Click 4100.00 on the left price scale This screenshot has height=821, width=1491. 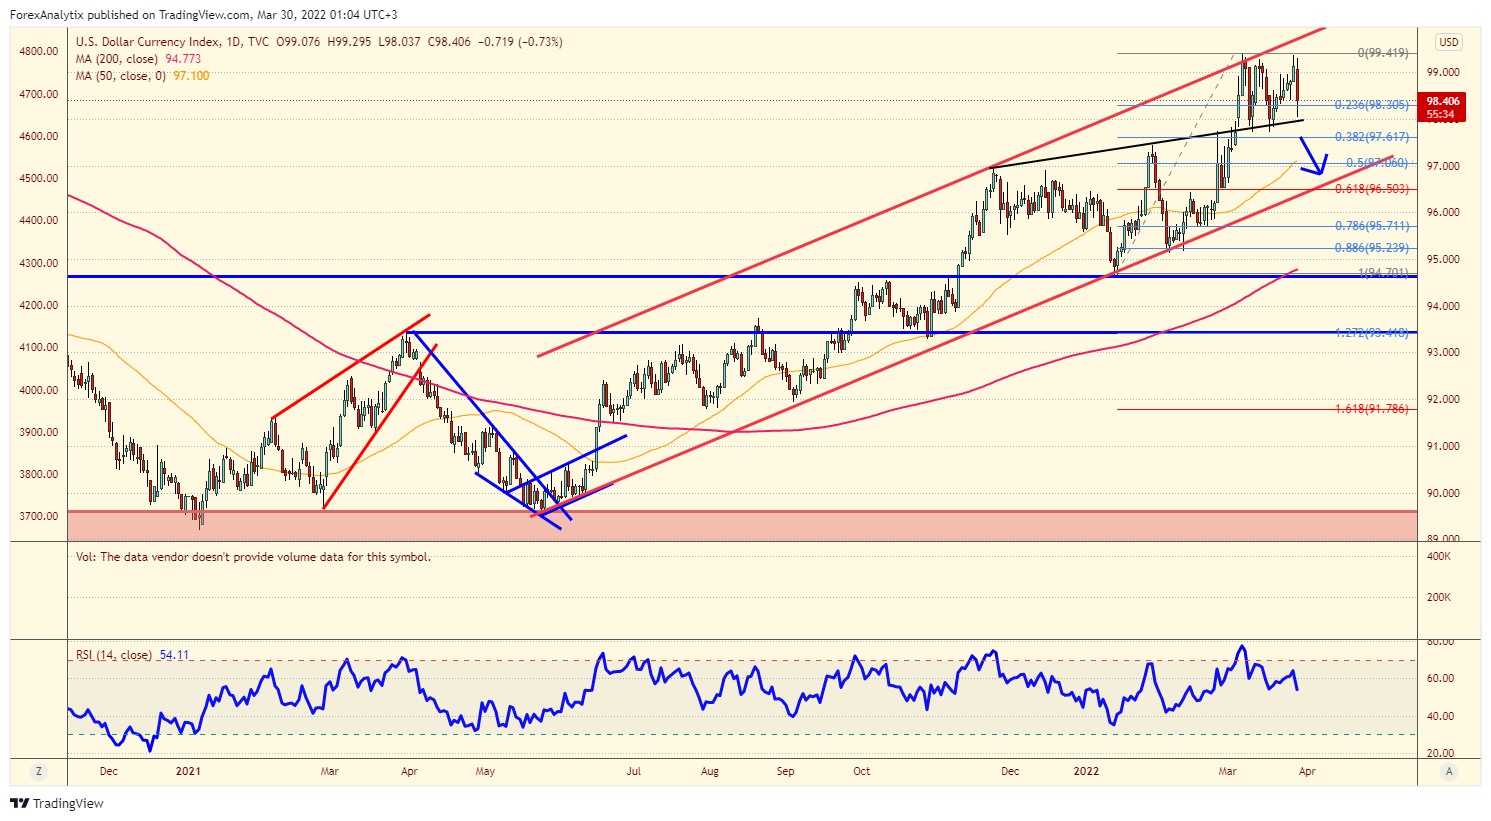point(39,347)
